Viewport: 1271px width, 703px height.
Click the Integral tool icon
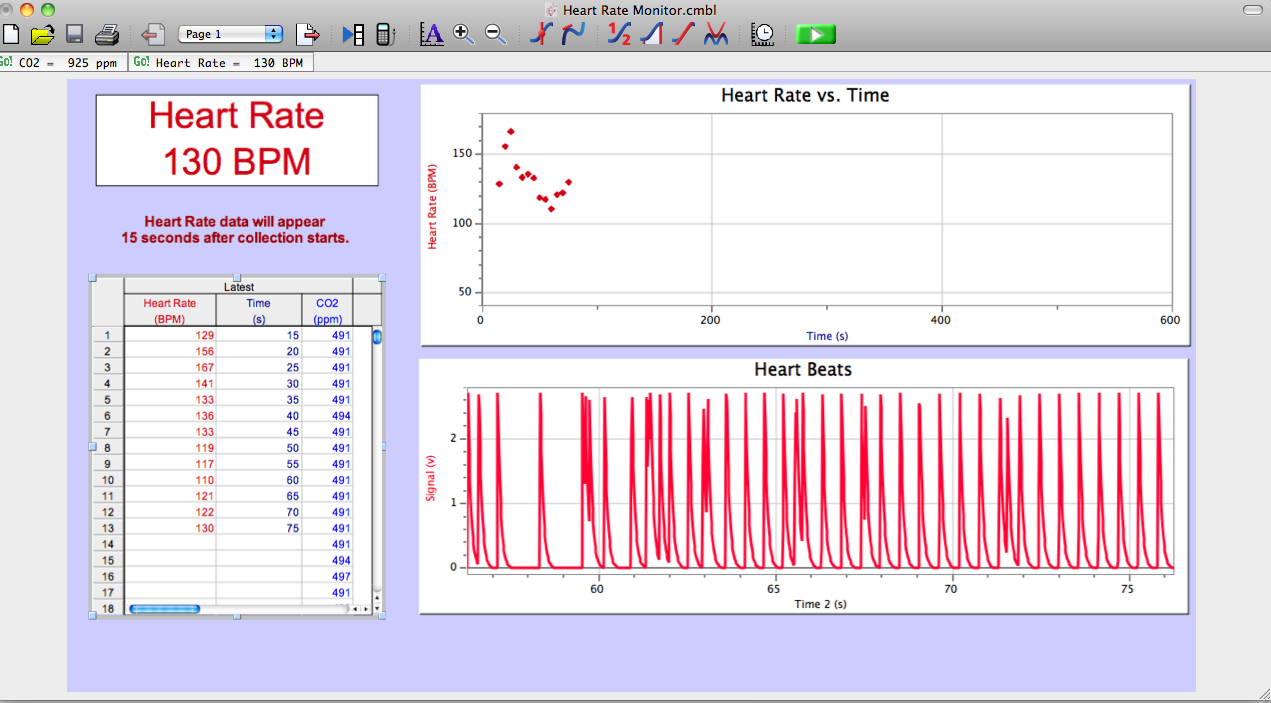pos(651,35)
